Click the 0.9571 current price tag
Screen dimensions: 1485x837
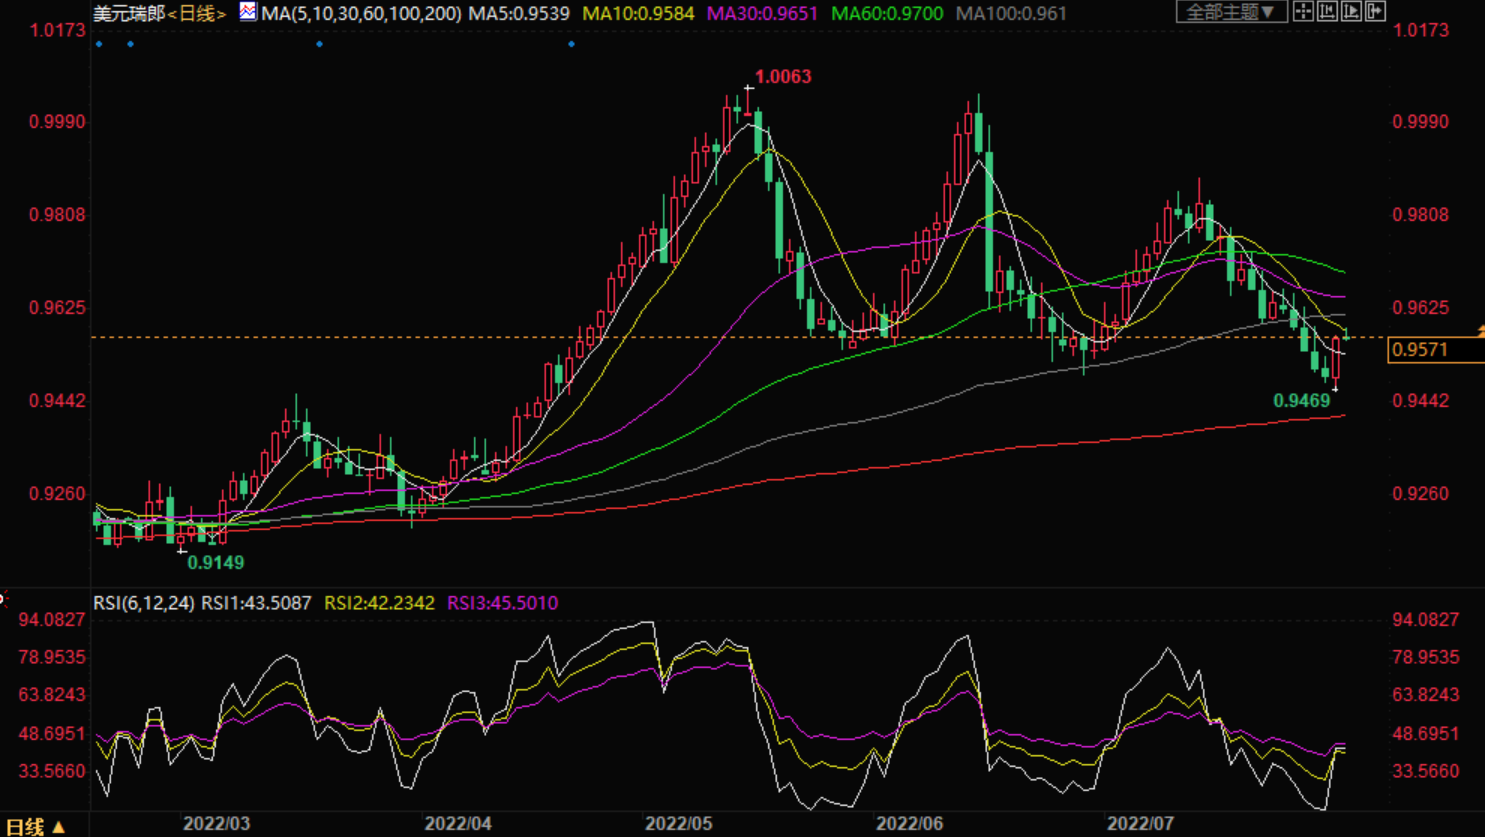coord(1420,349)
